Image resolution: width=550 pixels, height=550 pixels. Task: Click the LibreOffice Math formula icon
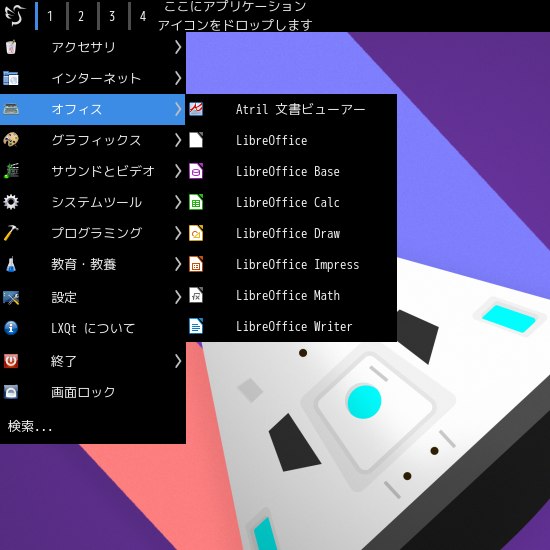coord(196,295)
